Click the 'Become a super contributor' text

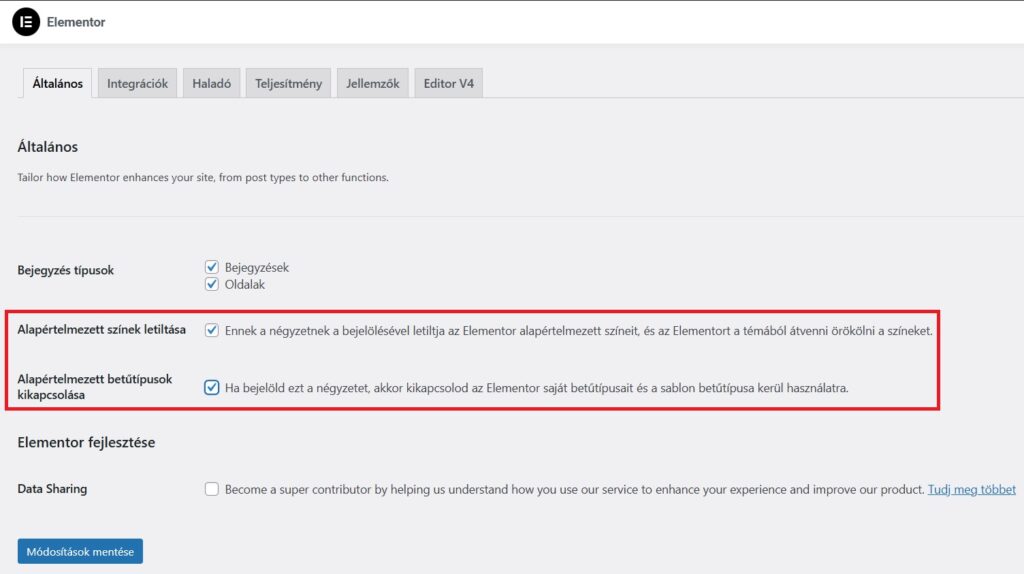click(x=574, y=490)
